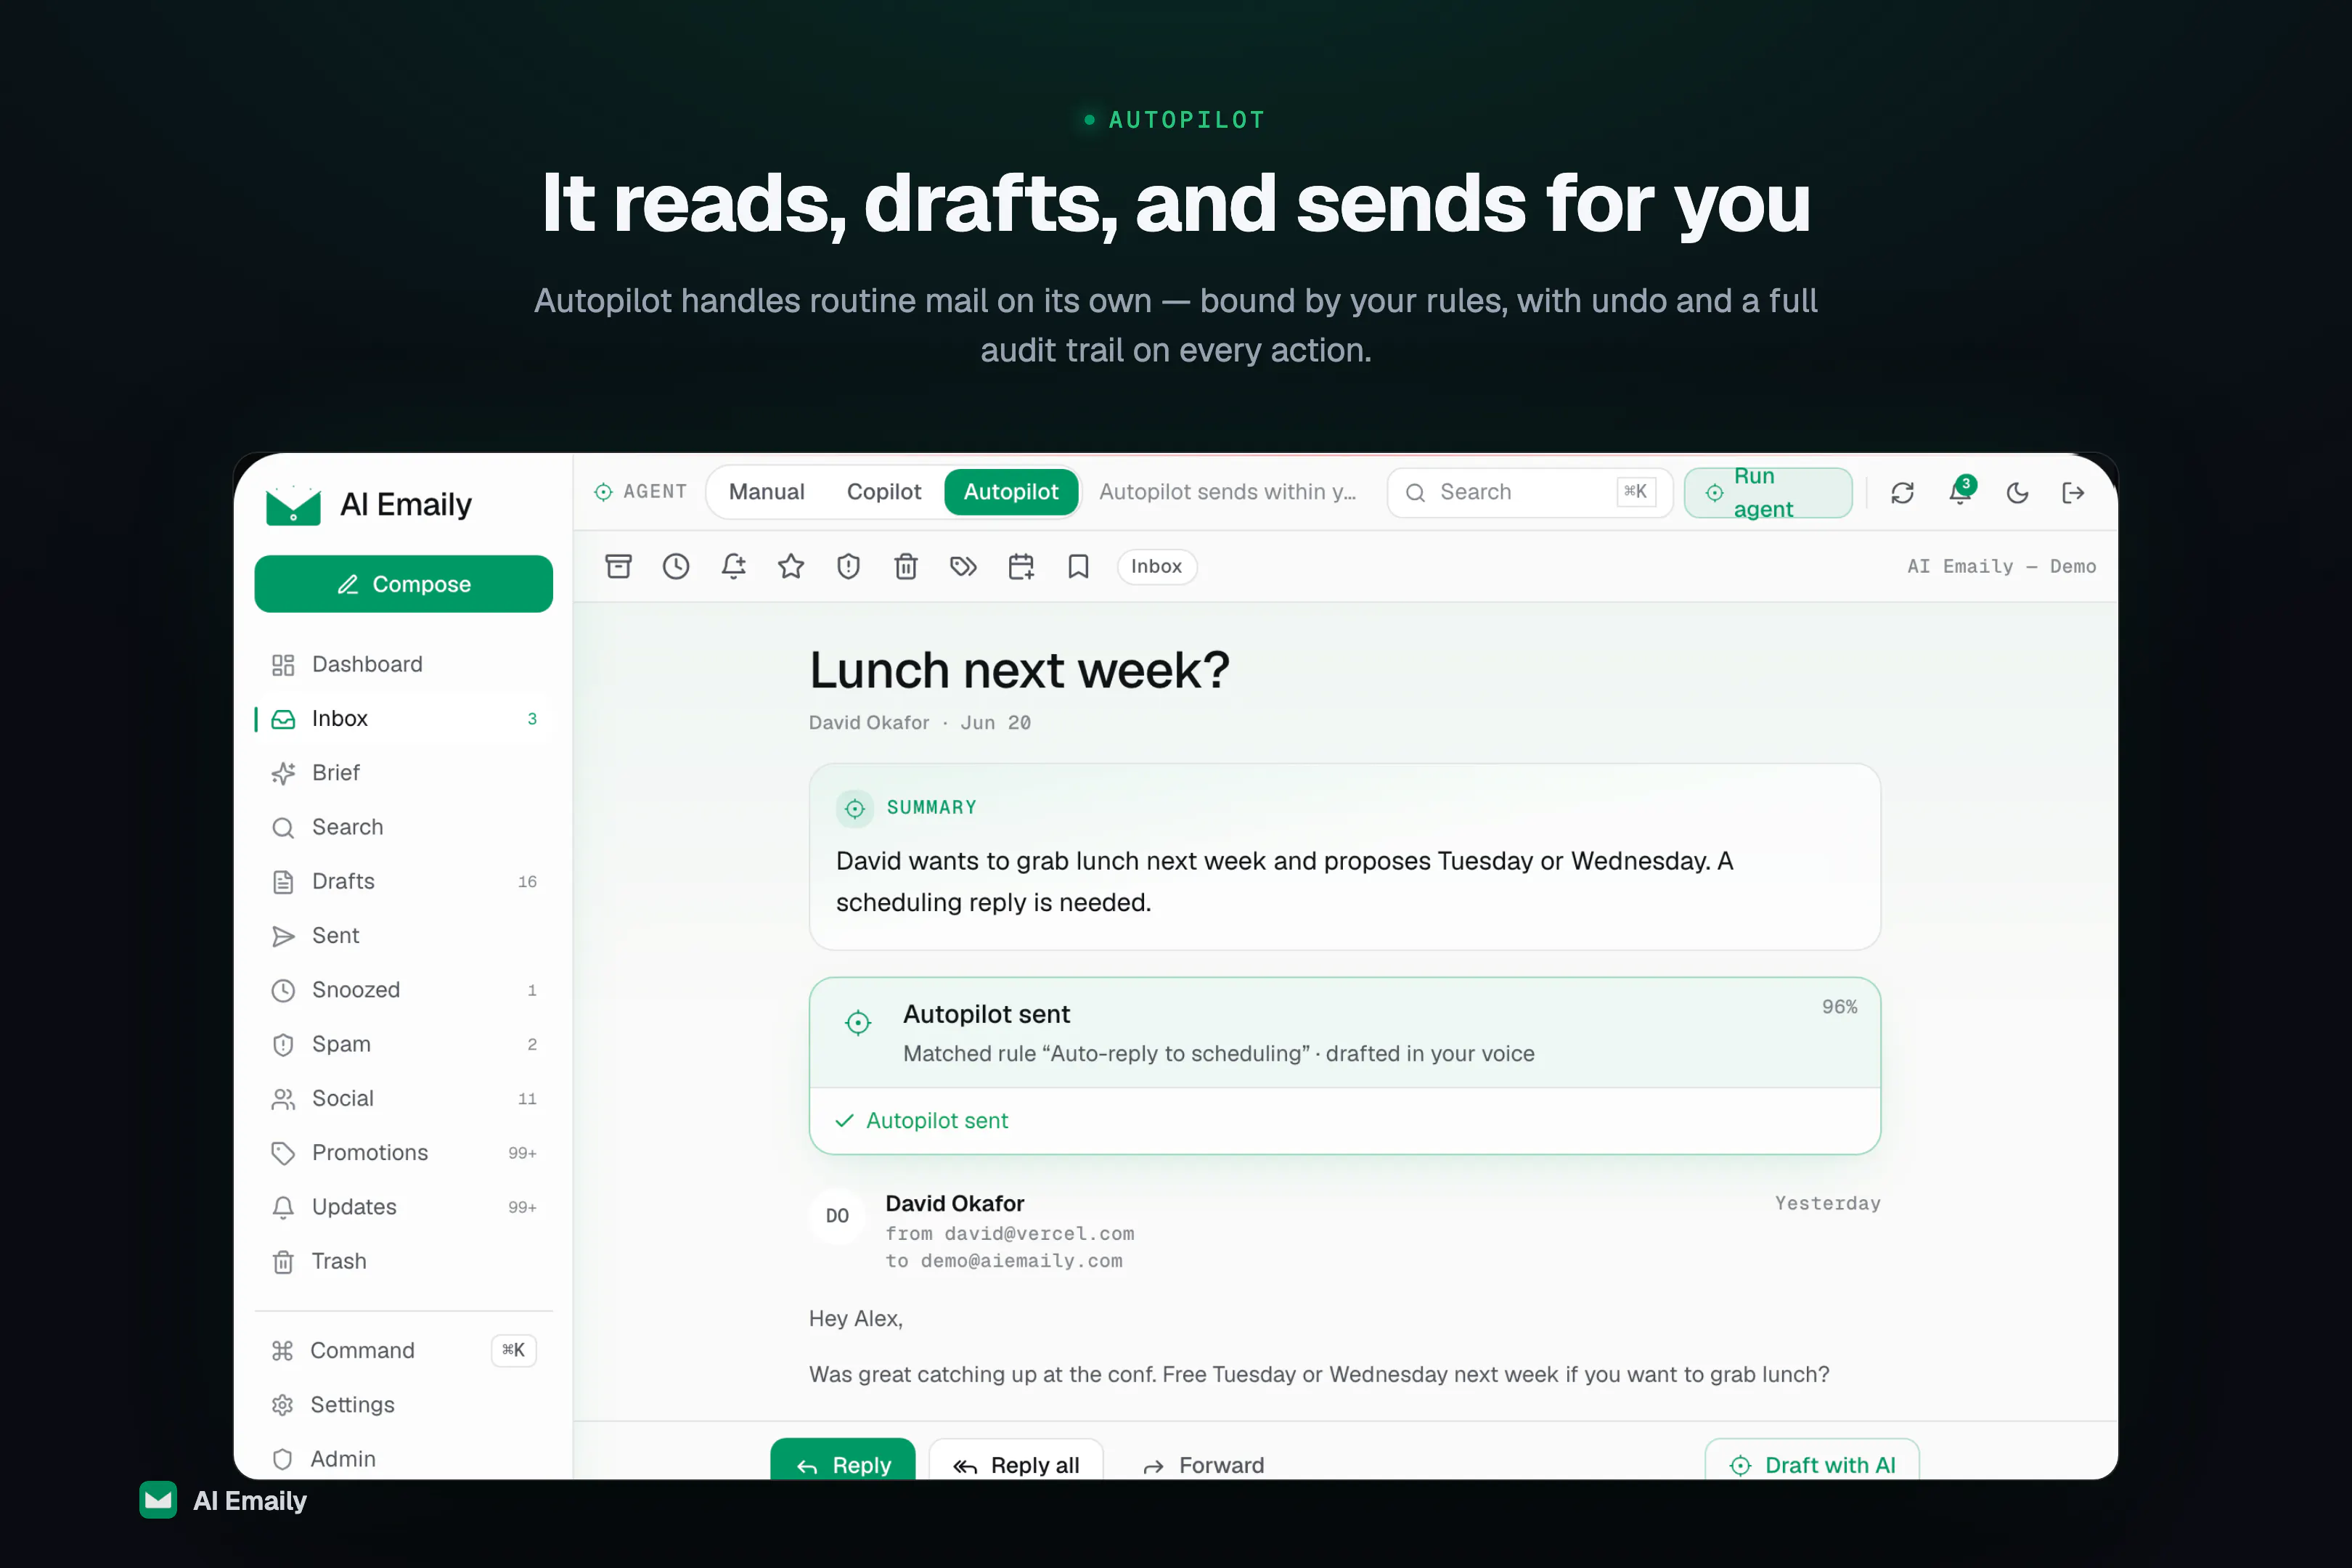The height and width of the screenshot is (1568, 2352).
Task: Select Autopilot agent mode
Action: (x=1011, y=492)
